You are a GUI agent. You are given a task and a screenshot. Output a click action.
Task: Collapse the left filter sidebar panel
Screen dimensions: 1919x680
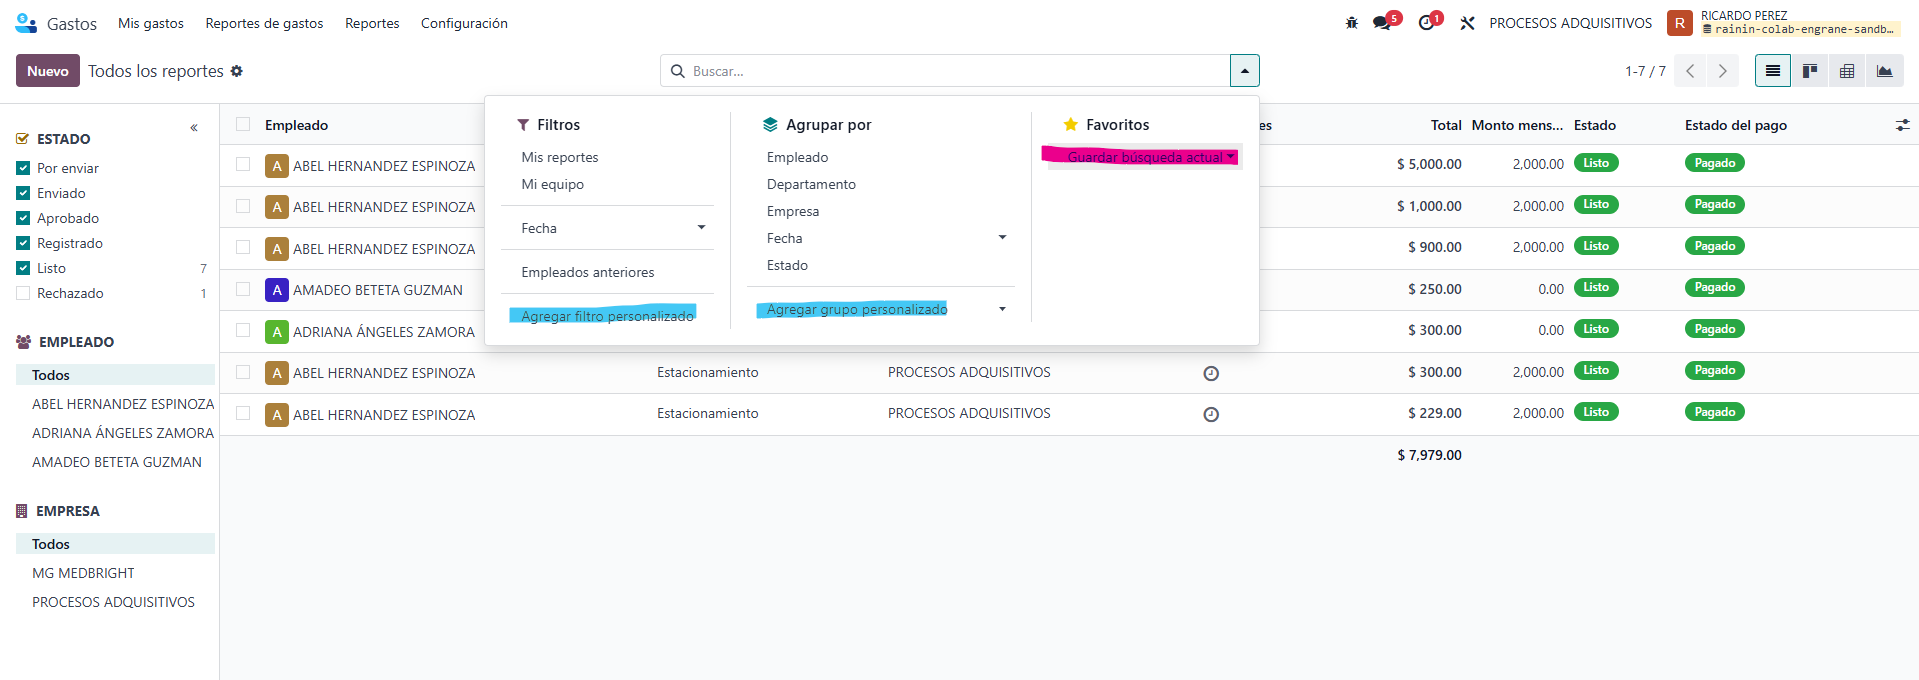tap(194, 128)
